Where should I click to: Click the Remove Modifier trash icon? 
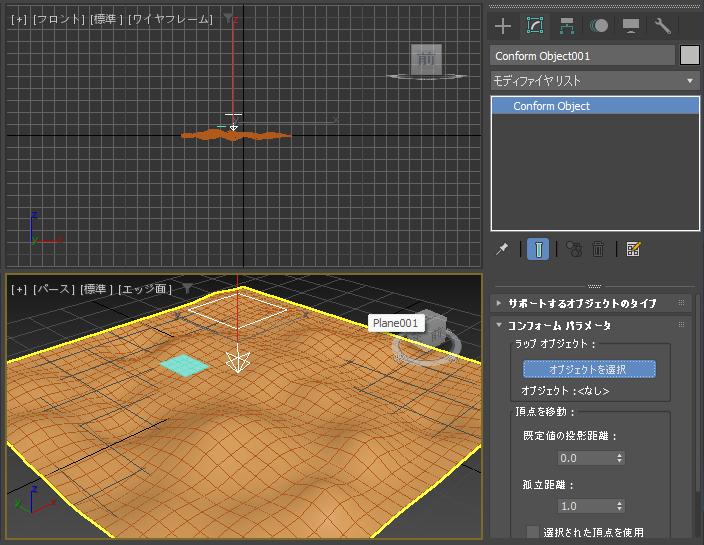pyautogui.click(x=598, y=249)
